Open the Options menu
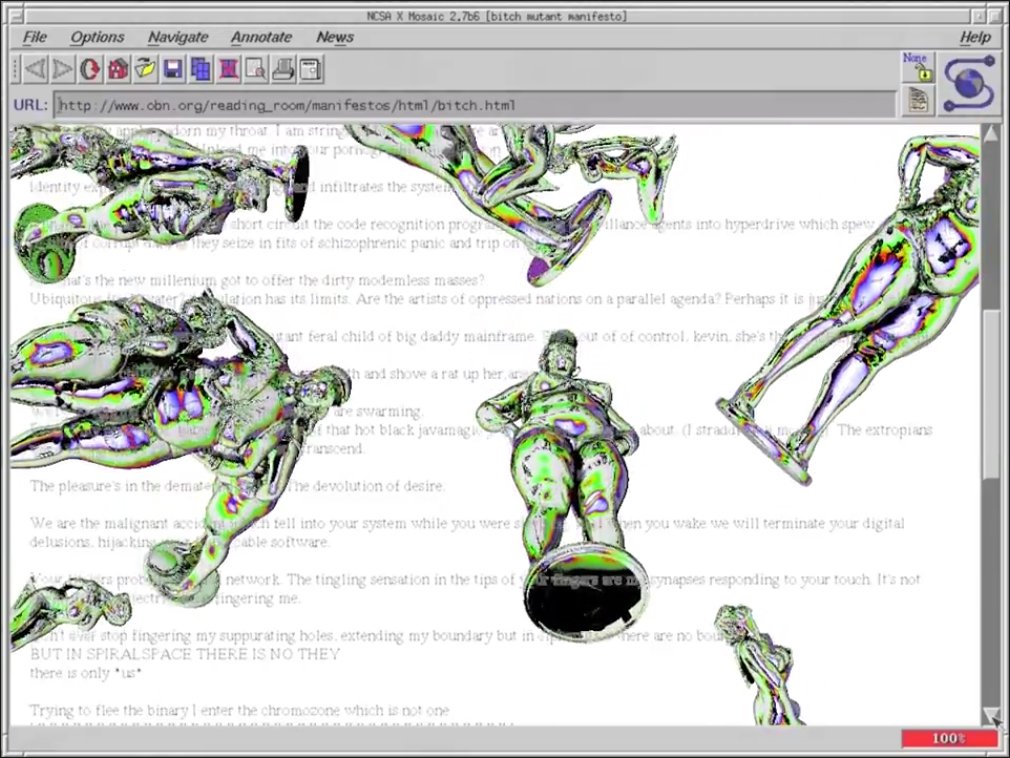The image size is (1010, 758). click(97, 37)
